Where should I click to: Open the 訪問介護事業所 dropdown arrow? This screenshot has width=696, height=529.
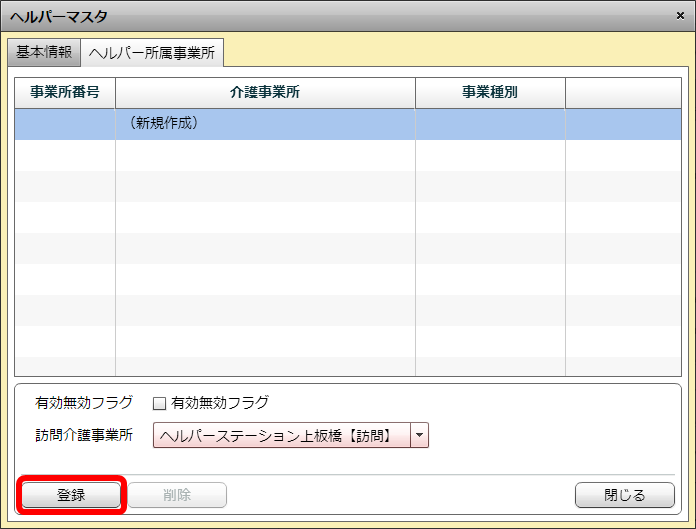click(x=419, y=434)
